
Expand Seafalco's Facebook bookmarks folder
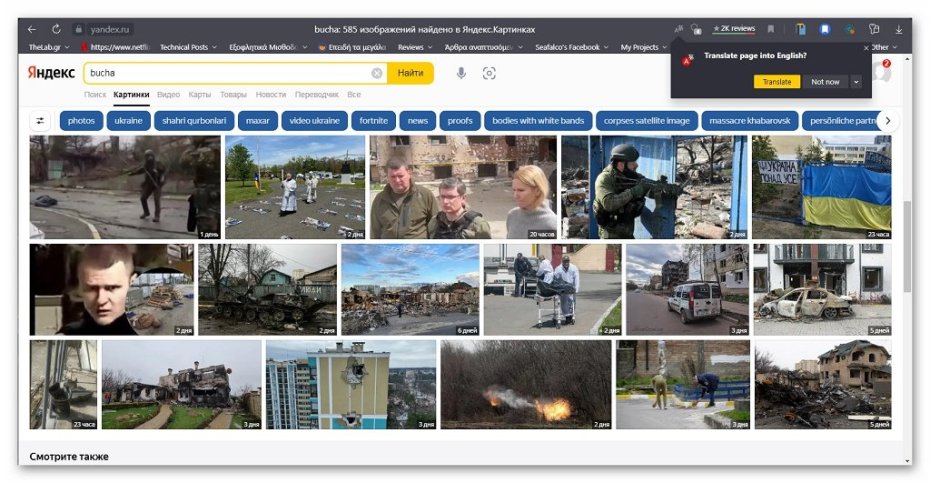tap(572, 47)
